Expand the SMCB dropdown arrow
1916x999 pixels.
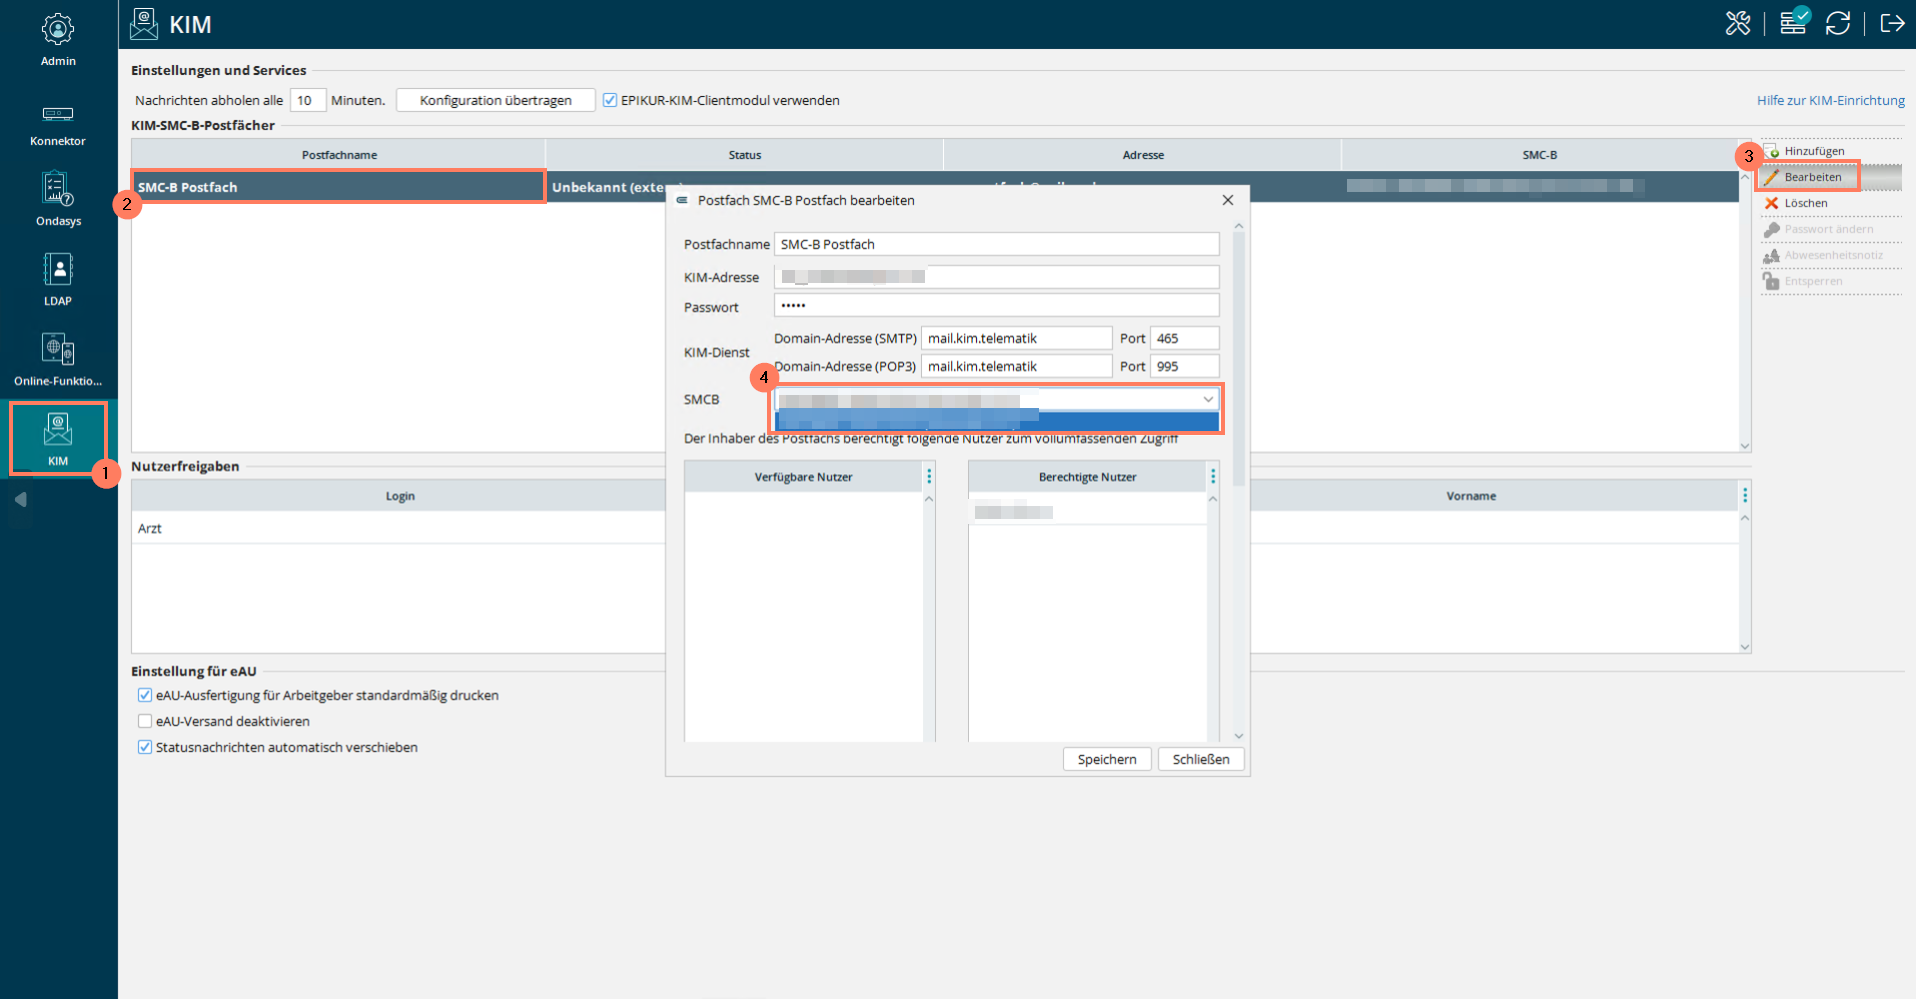1208,399
